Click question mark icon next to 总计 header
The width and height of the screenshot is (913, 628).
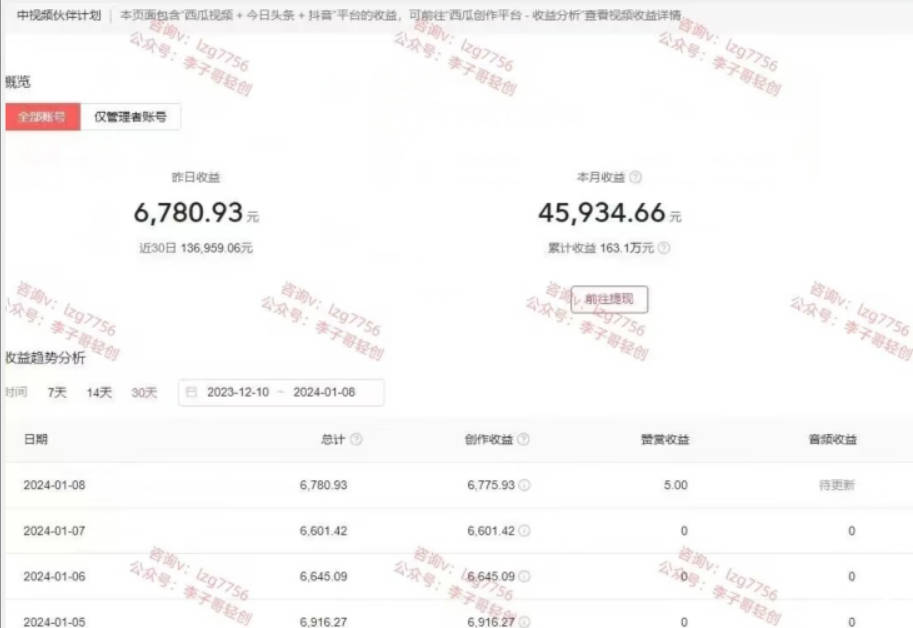pyautogui.click(x=356, y=439)
